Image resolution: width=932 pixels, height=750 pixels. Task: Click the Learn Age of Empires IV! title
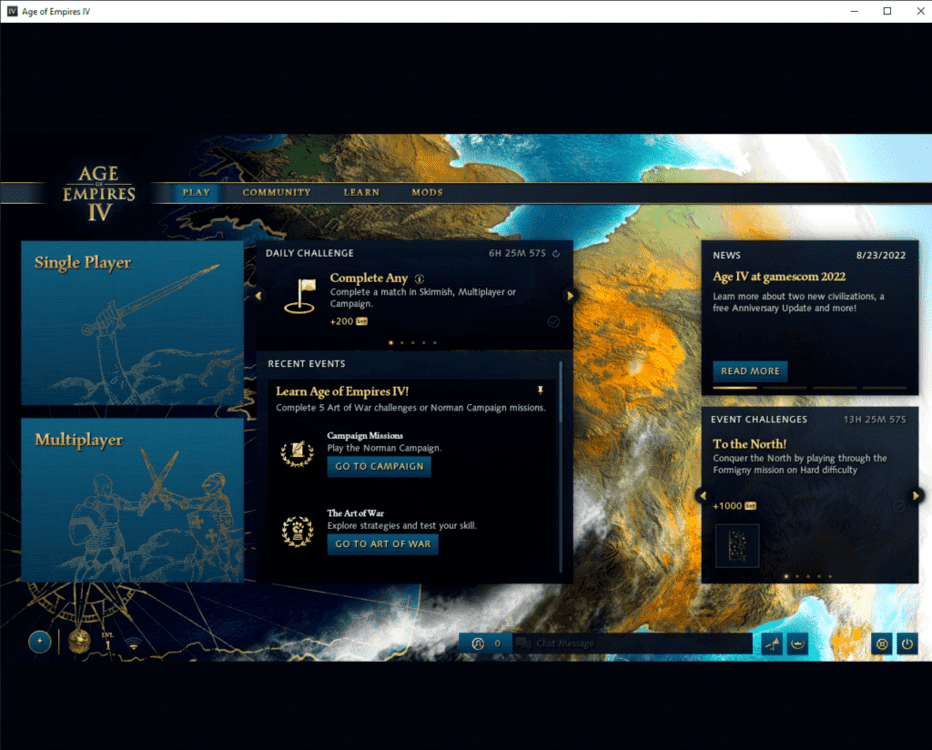pyautogui.click(x=342, y=392)
